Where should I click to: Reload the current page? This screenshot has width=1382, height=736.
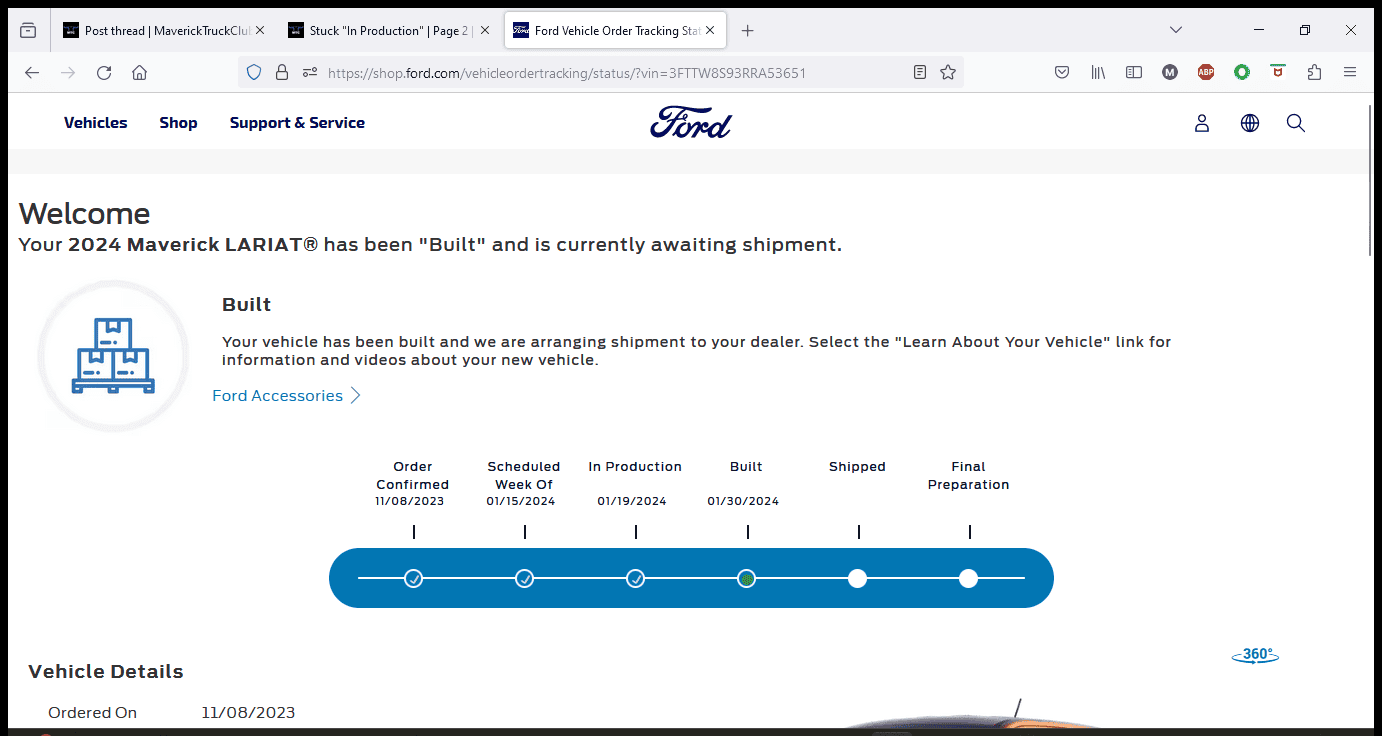[x=104, y=73]
